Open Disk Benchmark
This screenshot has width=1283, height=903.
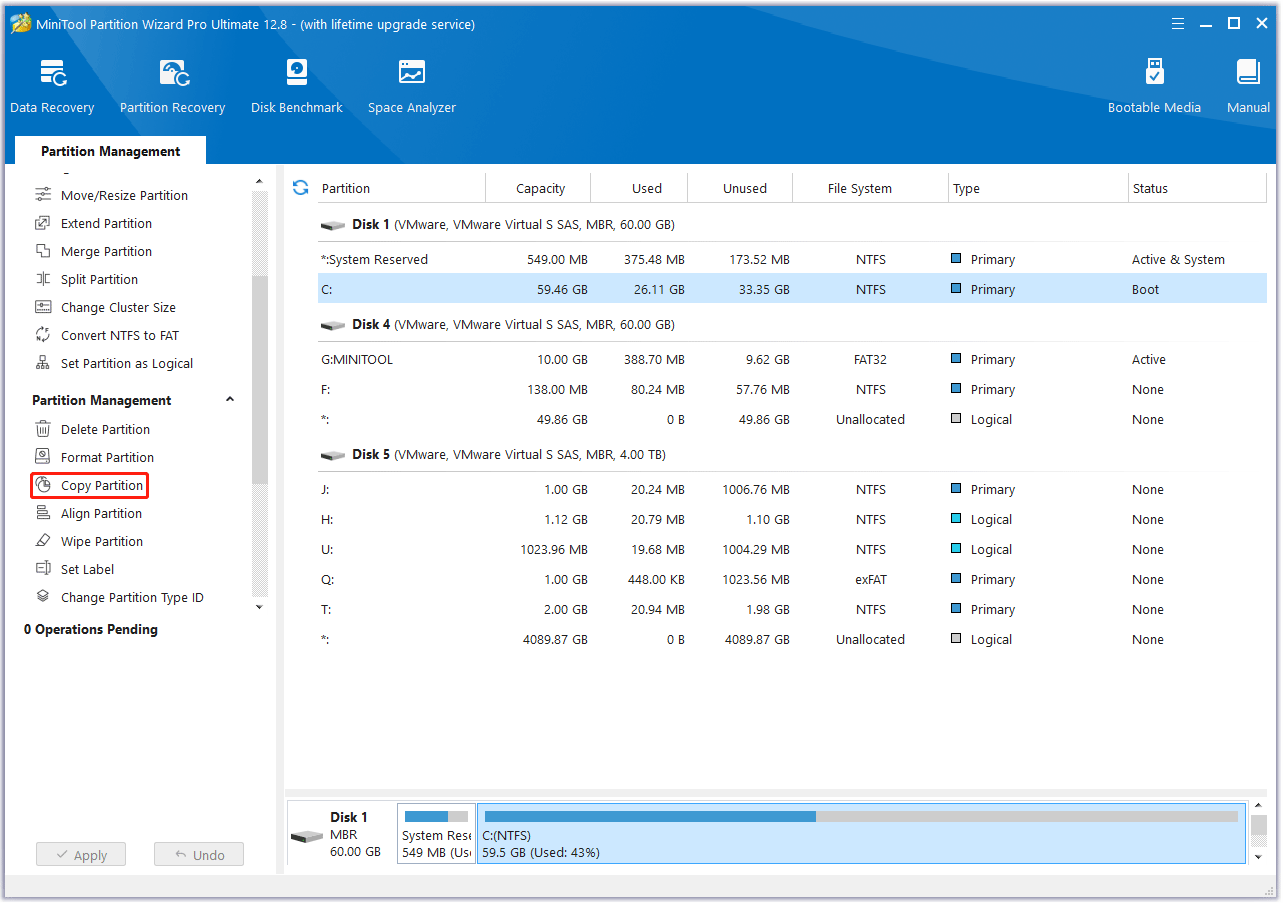click(x=297, y=86)
